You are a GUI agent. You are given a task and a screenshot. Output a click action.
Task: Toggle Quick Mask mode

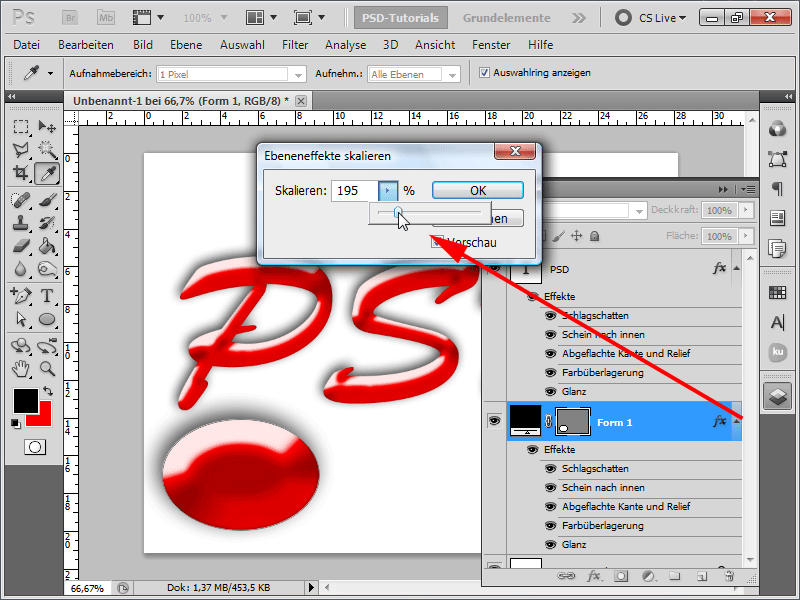[x=35, y=447]
